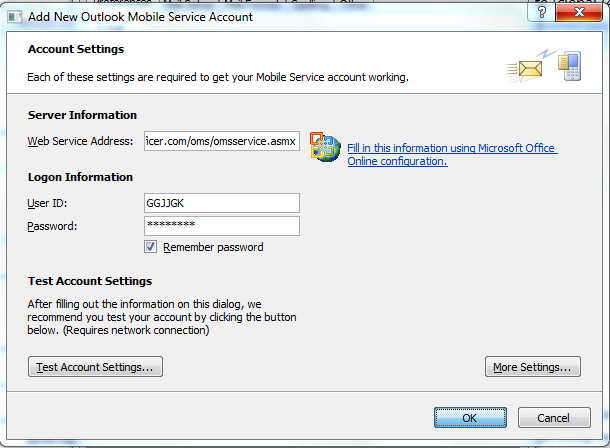This screenshot has height=448, width=610.
Task: Click the Test Account Settings heading text
Action: click(90, 281)
